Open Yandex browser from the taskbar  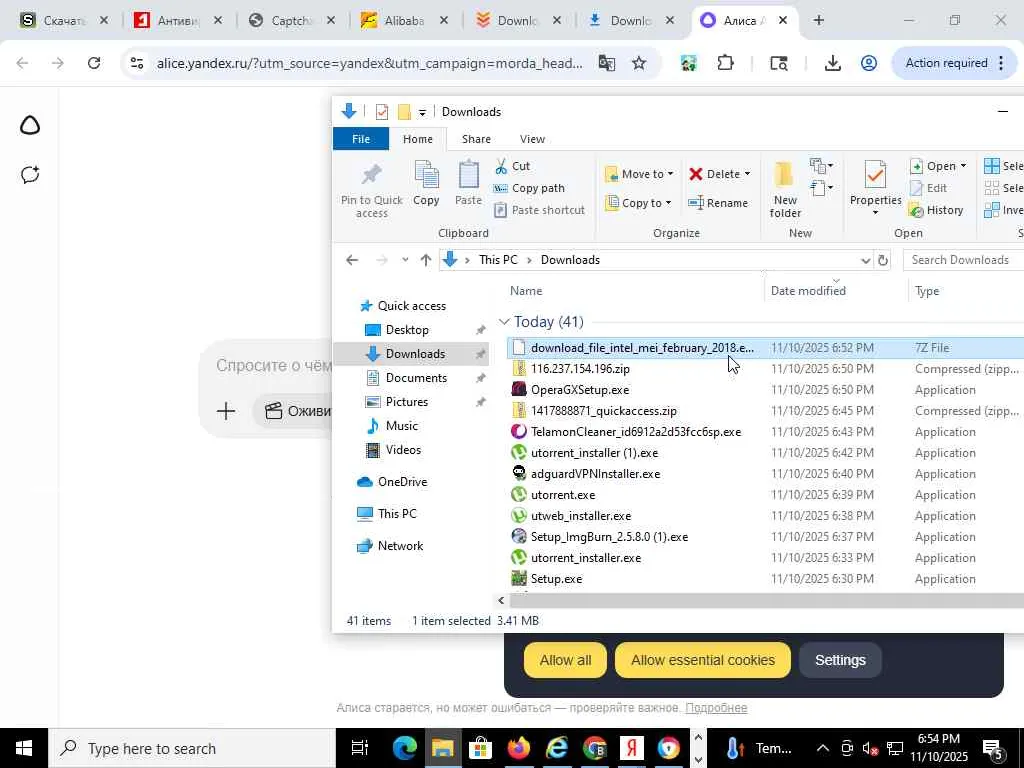(632, 748)
